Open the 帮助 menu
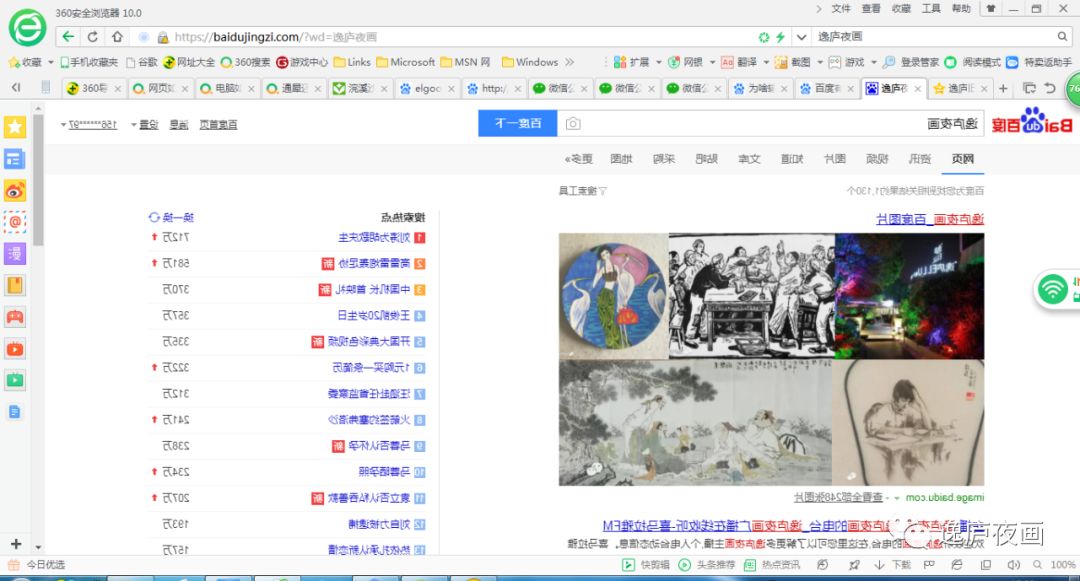 (962, 9)
